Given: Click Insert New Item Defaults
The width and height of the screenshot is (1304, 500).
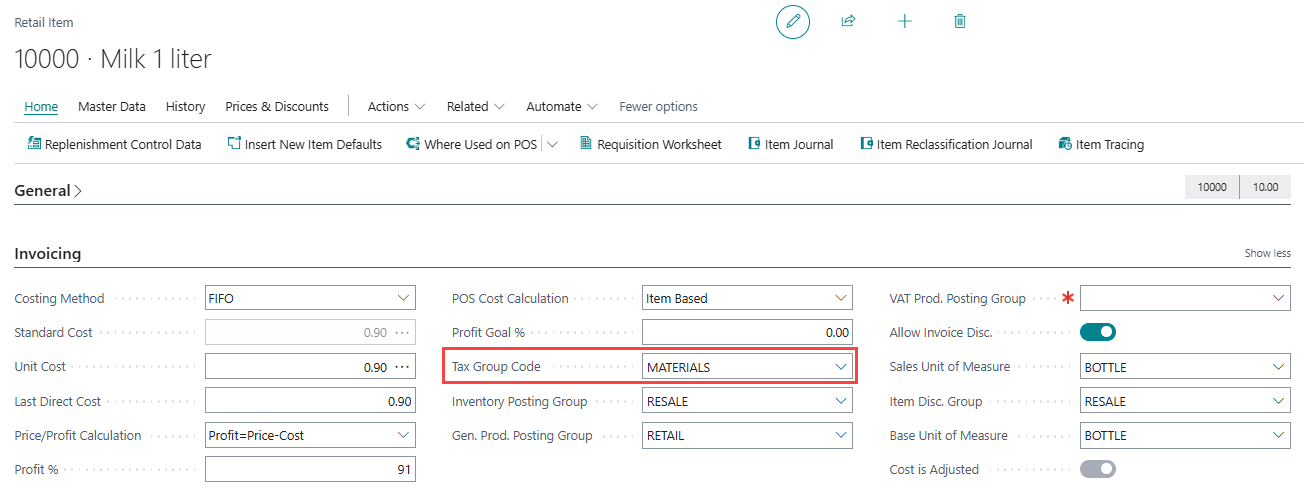Looking at the screenshot, I should 304,144.
